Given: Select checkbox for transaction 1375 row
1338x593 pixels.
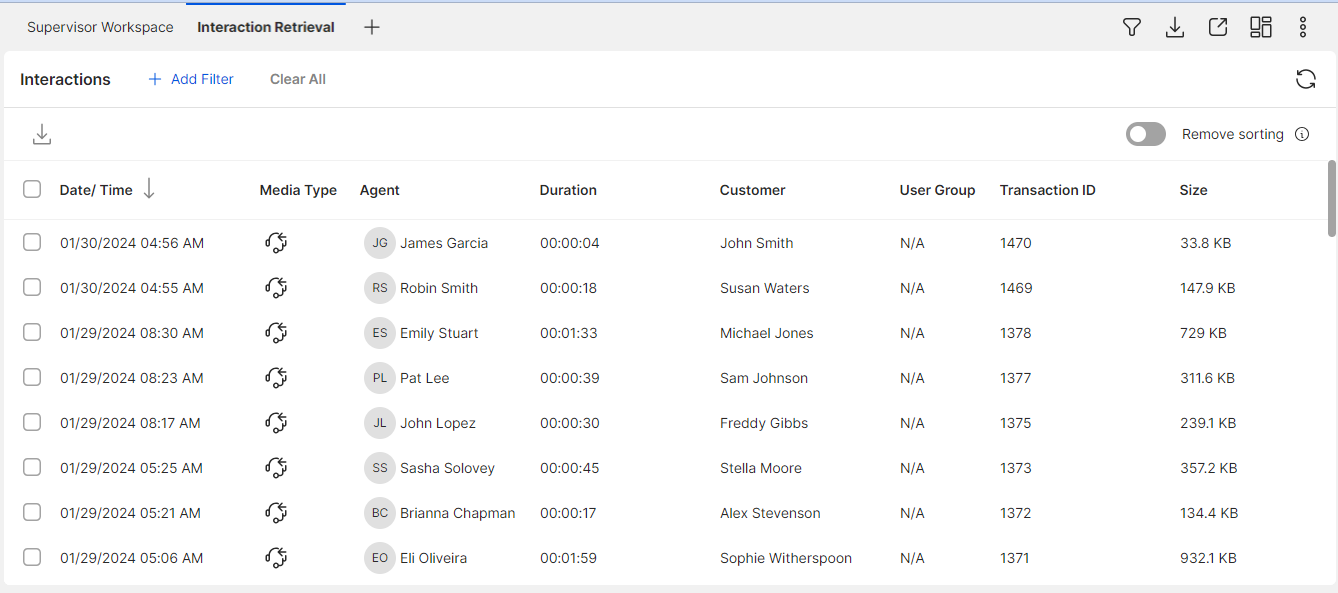Looking at the screenshot, I should [32, 422].
